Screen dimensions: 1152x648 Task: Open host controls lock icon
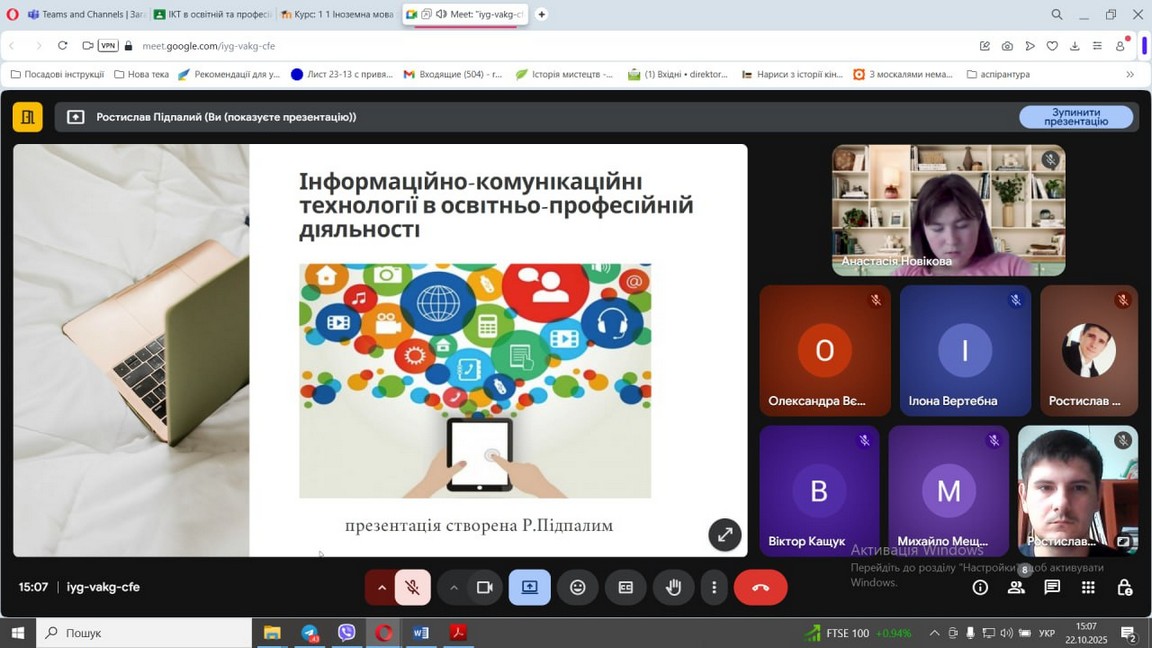[1124, 588]
